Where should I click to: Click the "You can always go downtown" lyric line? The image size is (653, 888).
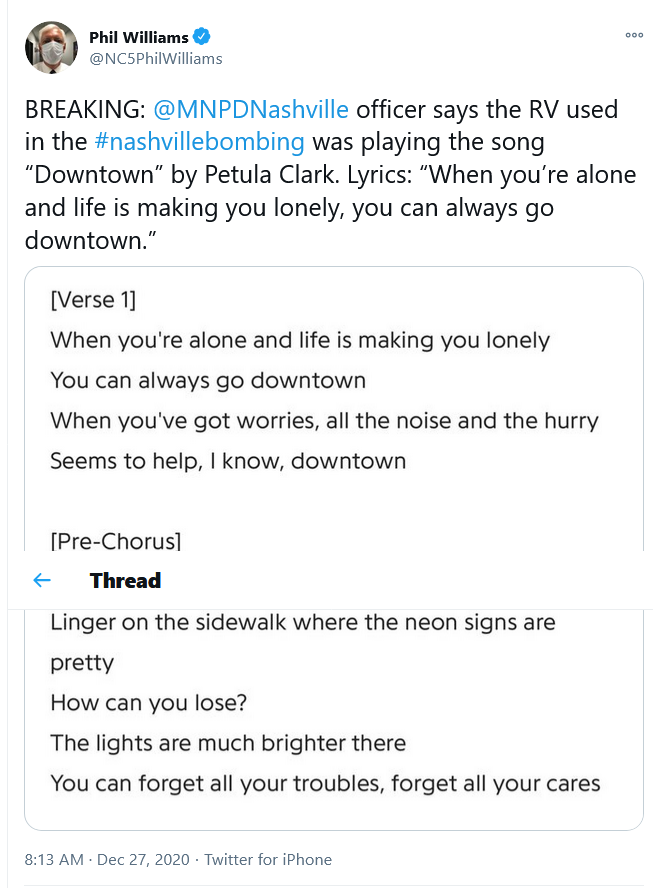click(x=208, y=380)
